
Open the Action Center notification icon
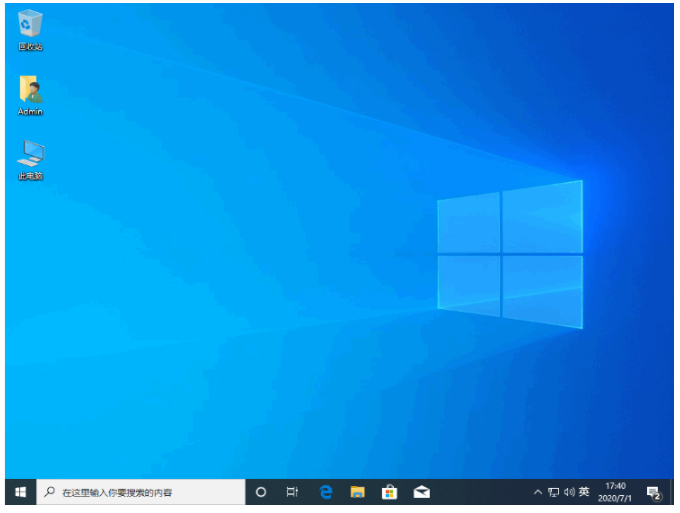pyautogui.click(x=653, y=492)
